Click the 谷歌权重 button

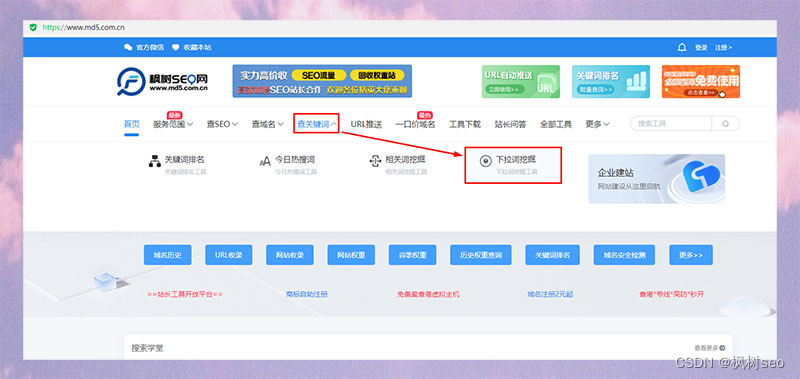pos(412,255)
